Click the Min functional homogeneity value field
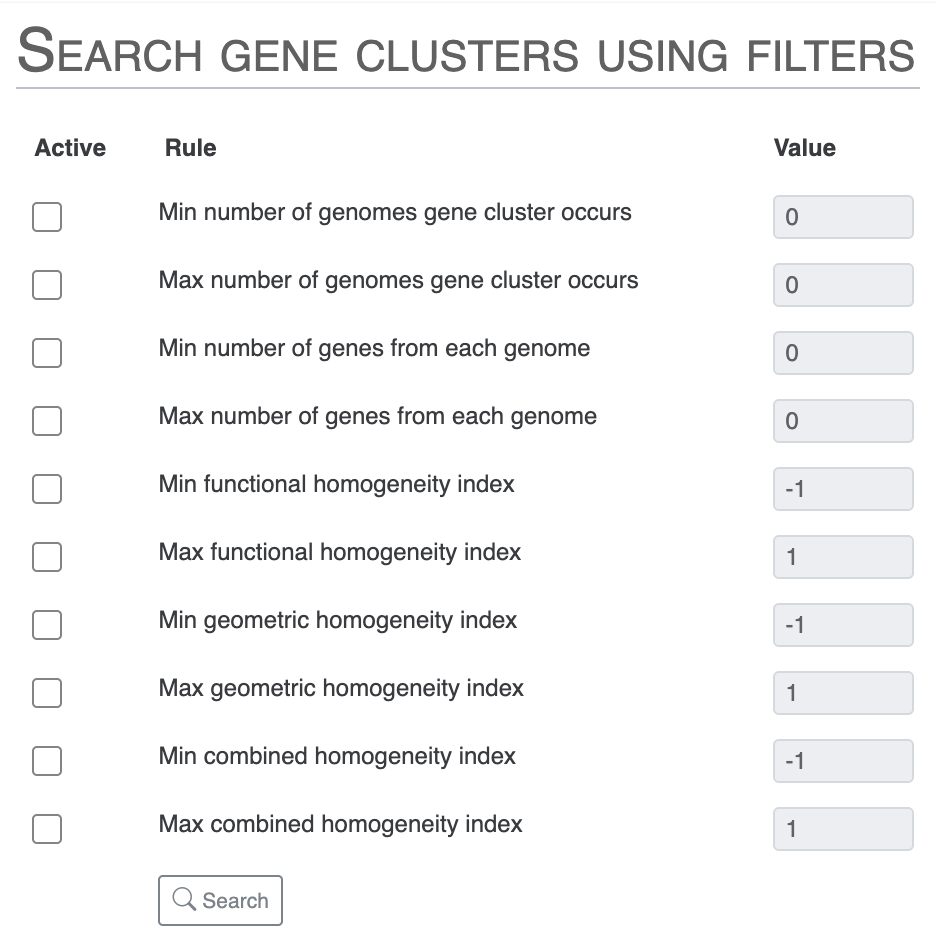The width and height of the screenshot is (936, 946). [842, 488]
